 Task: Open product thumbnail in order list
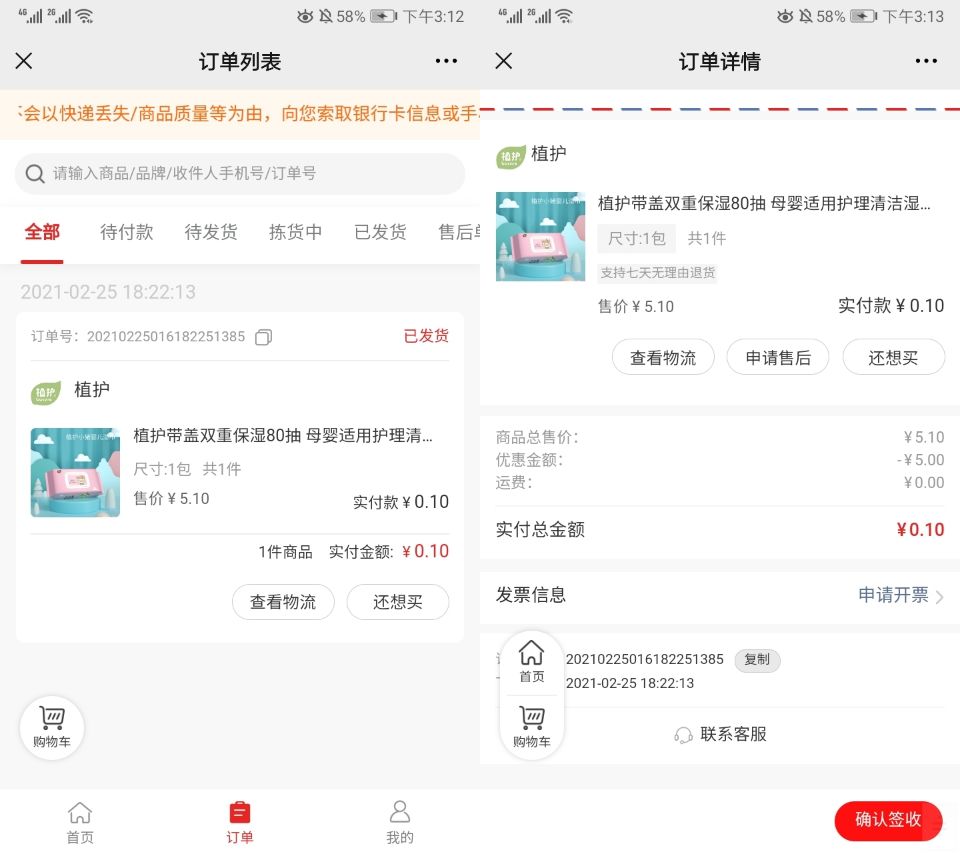click(75, 472)
